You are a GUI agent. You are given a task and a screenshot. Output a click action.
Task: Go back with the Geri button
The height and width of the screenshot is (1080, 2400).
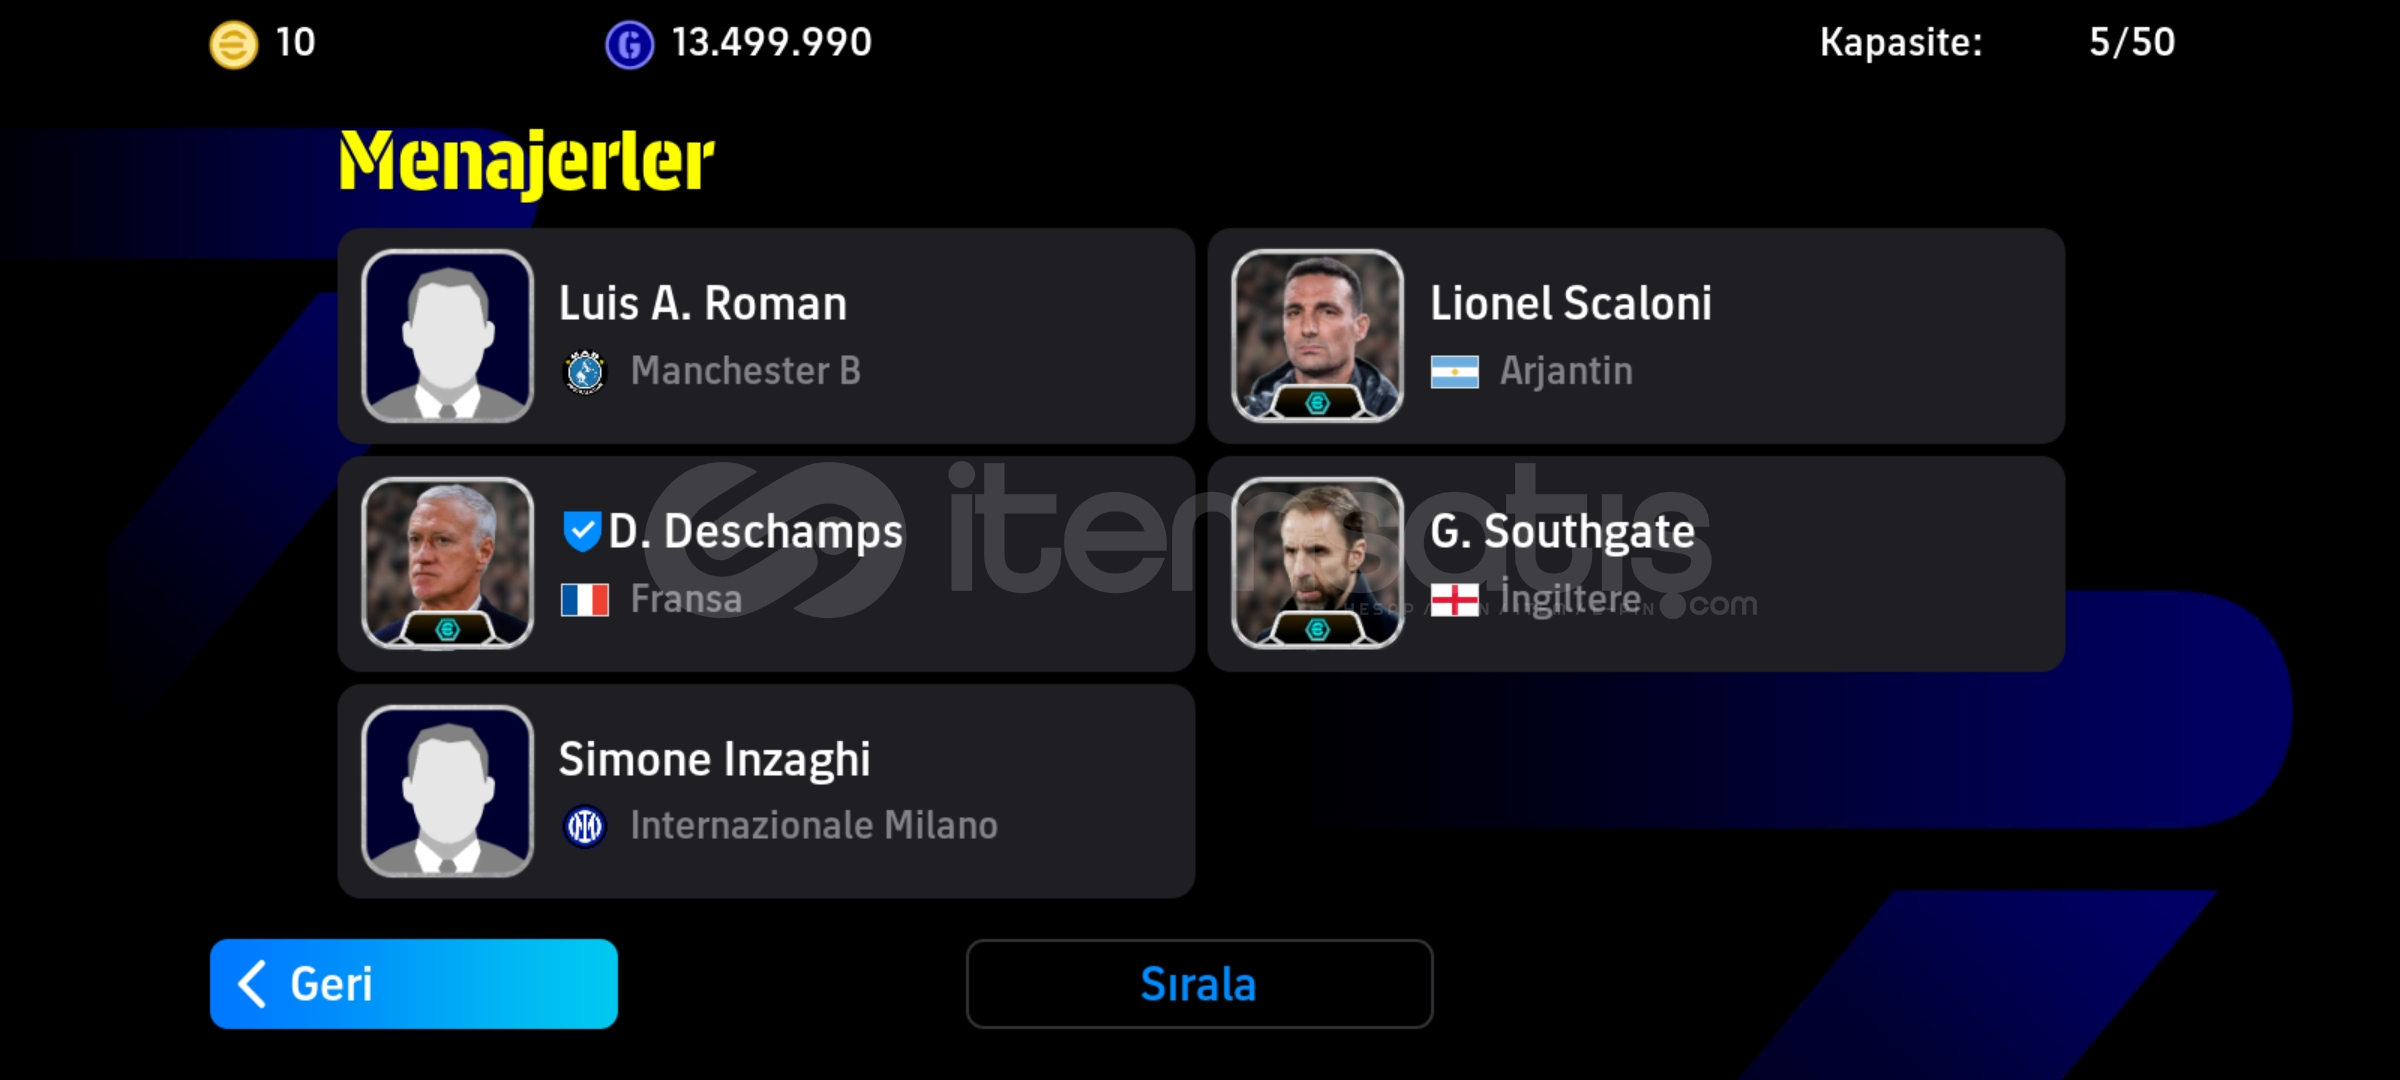pyautogui.click(x=414, y=984)
